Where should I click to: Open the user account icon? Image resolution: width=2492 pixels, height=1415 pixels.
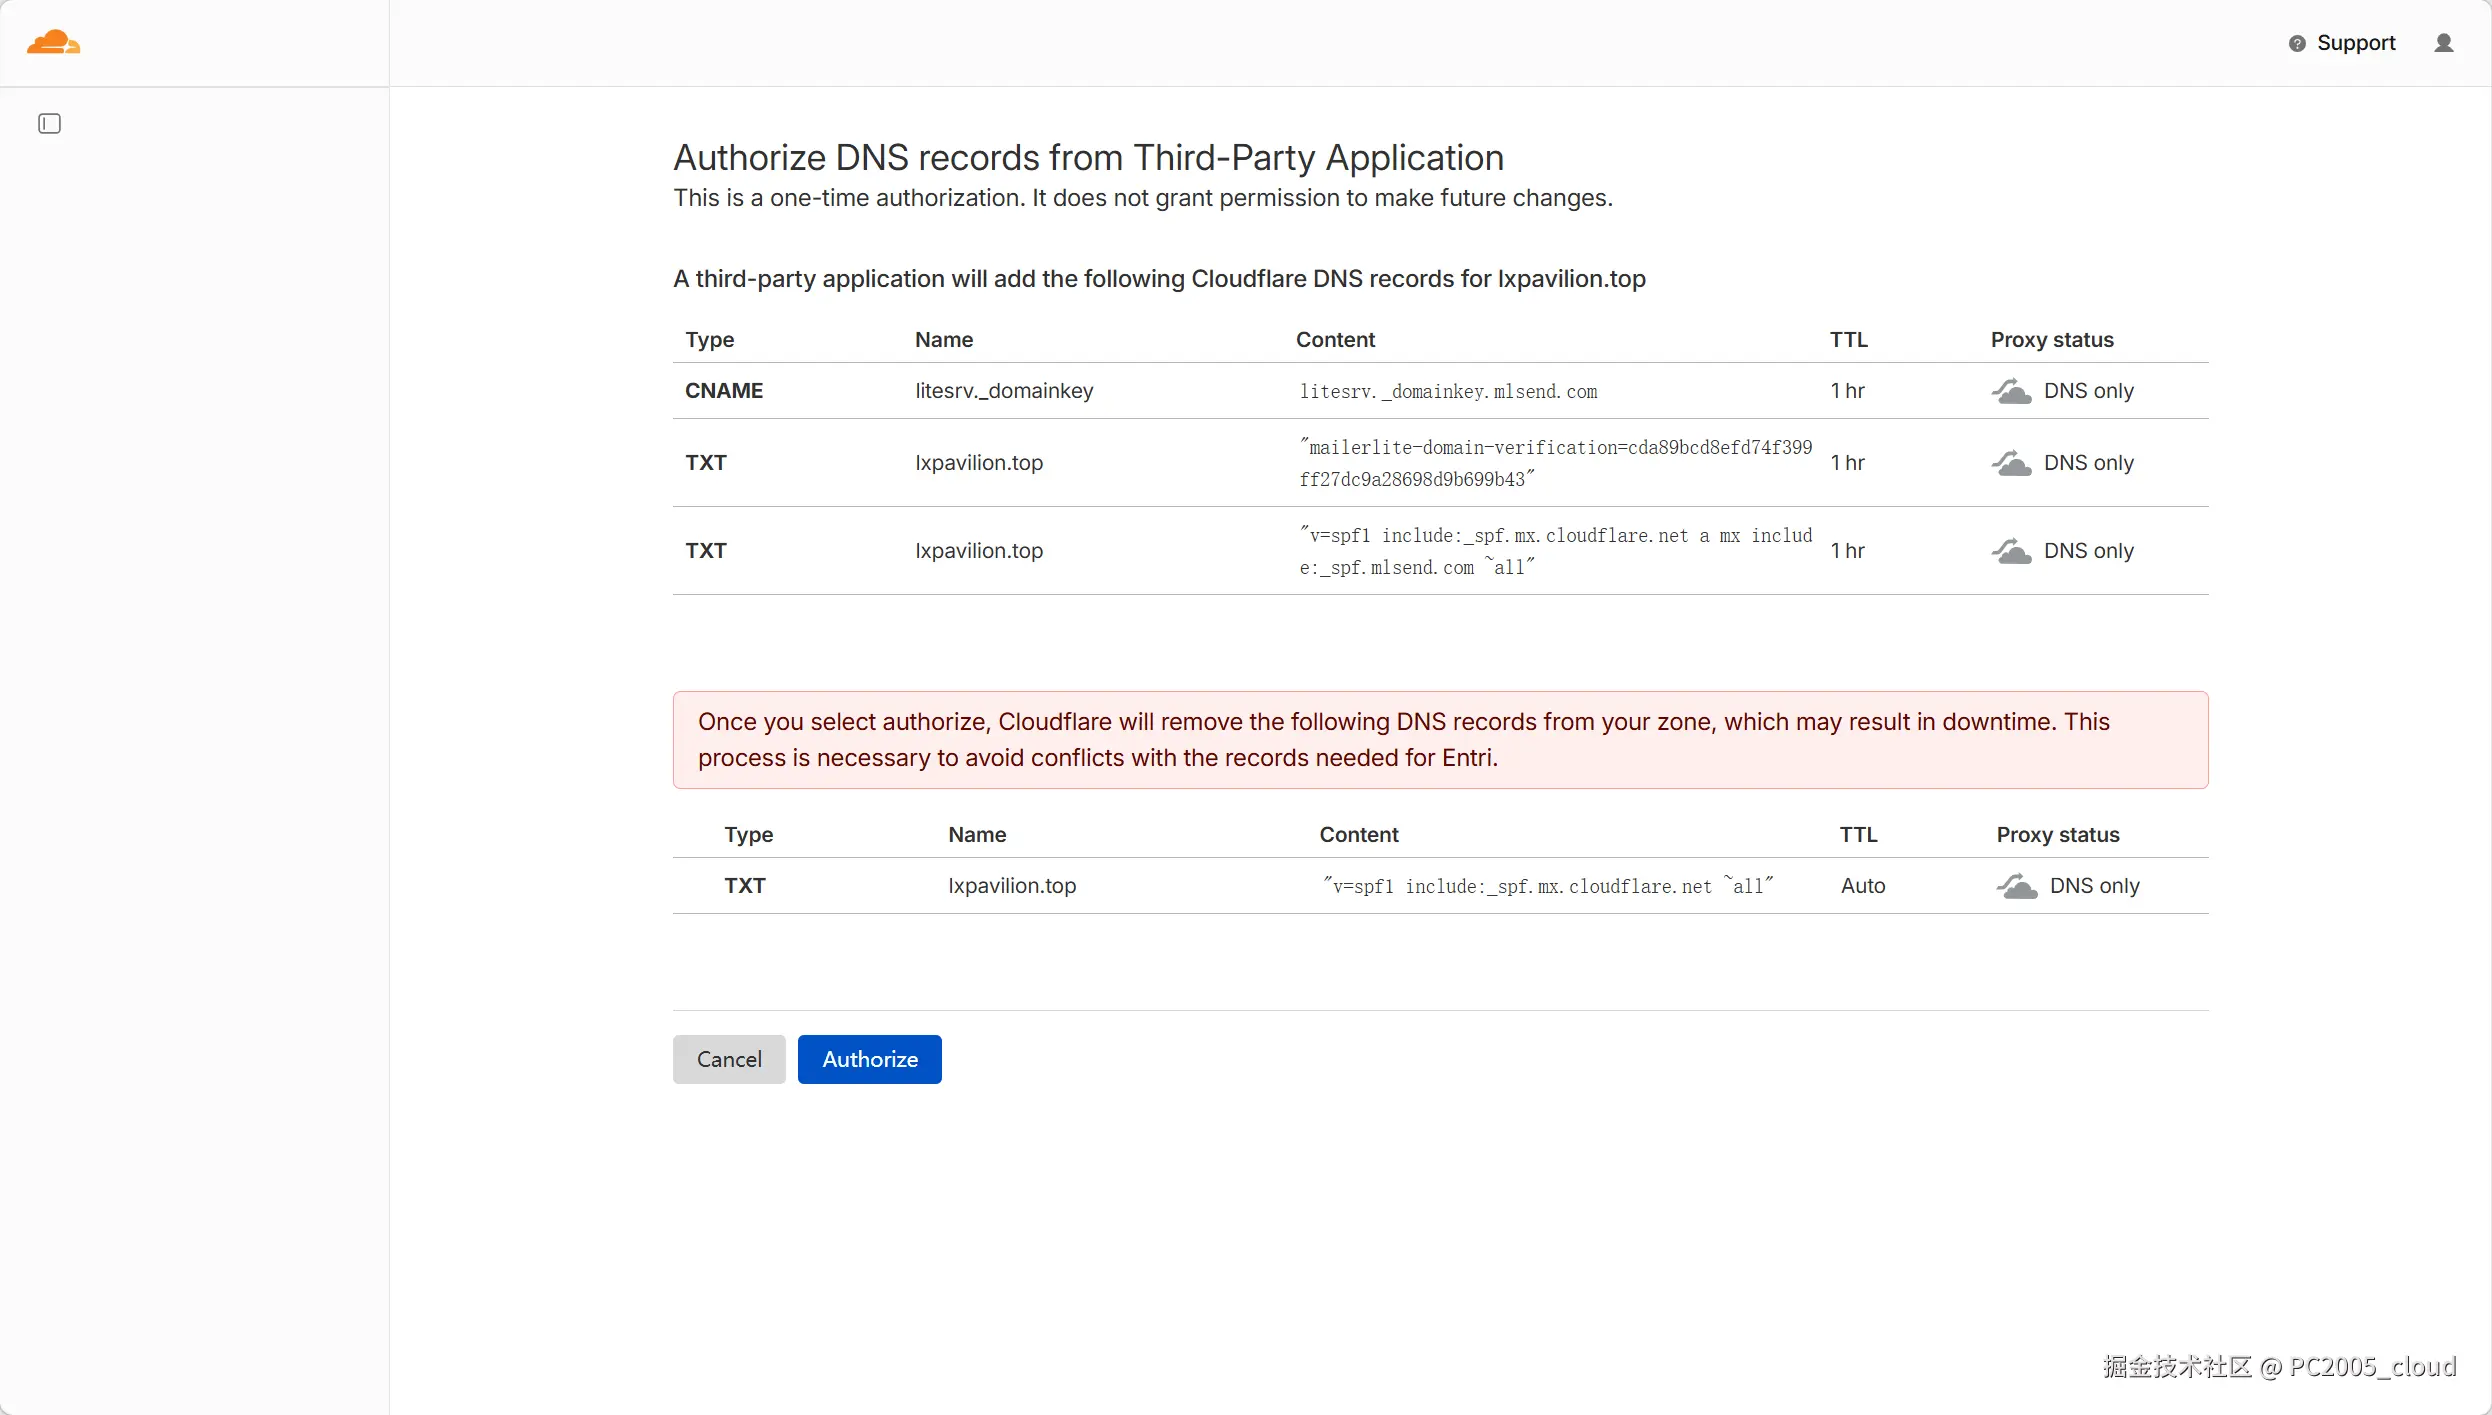pyautogui.click(x=2444, y=43)
